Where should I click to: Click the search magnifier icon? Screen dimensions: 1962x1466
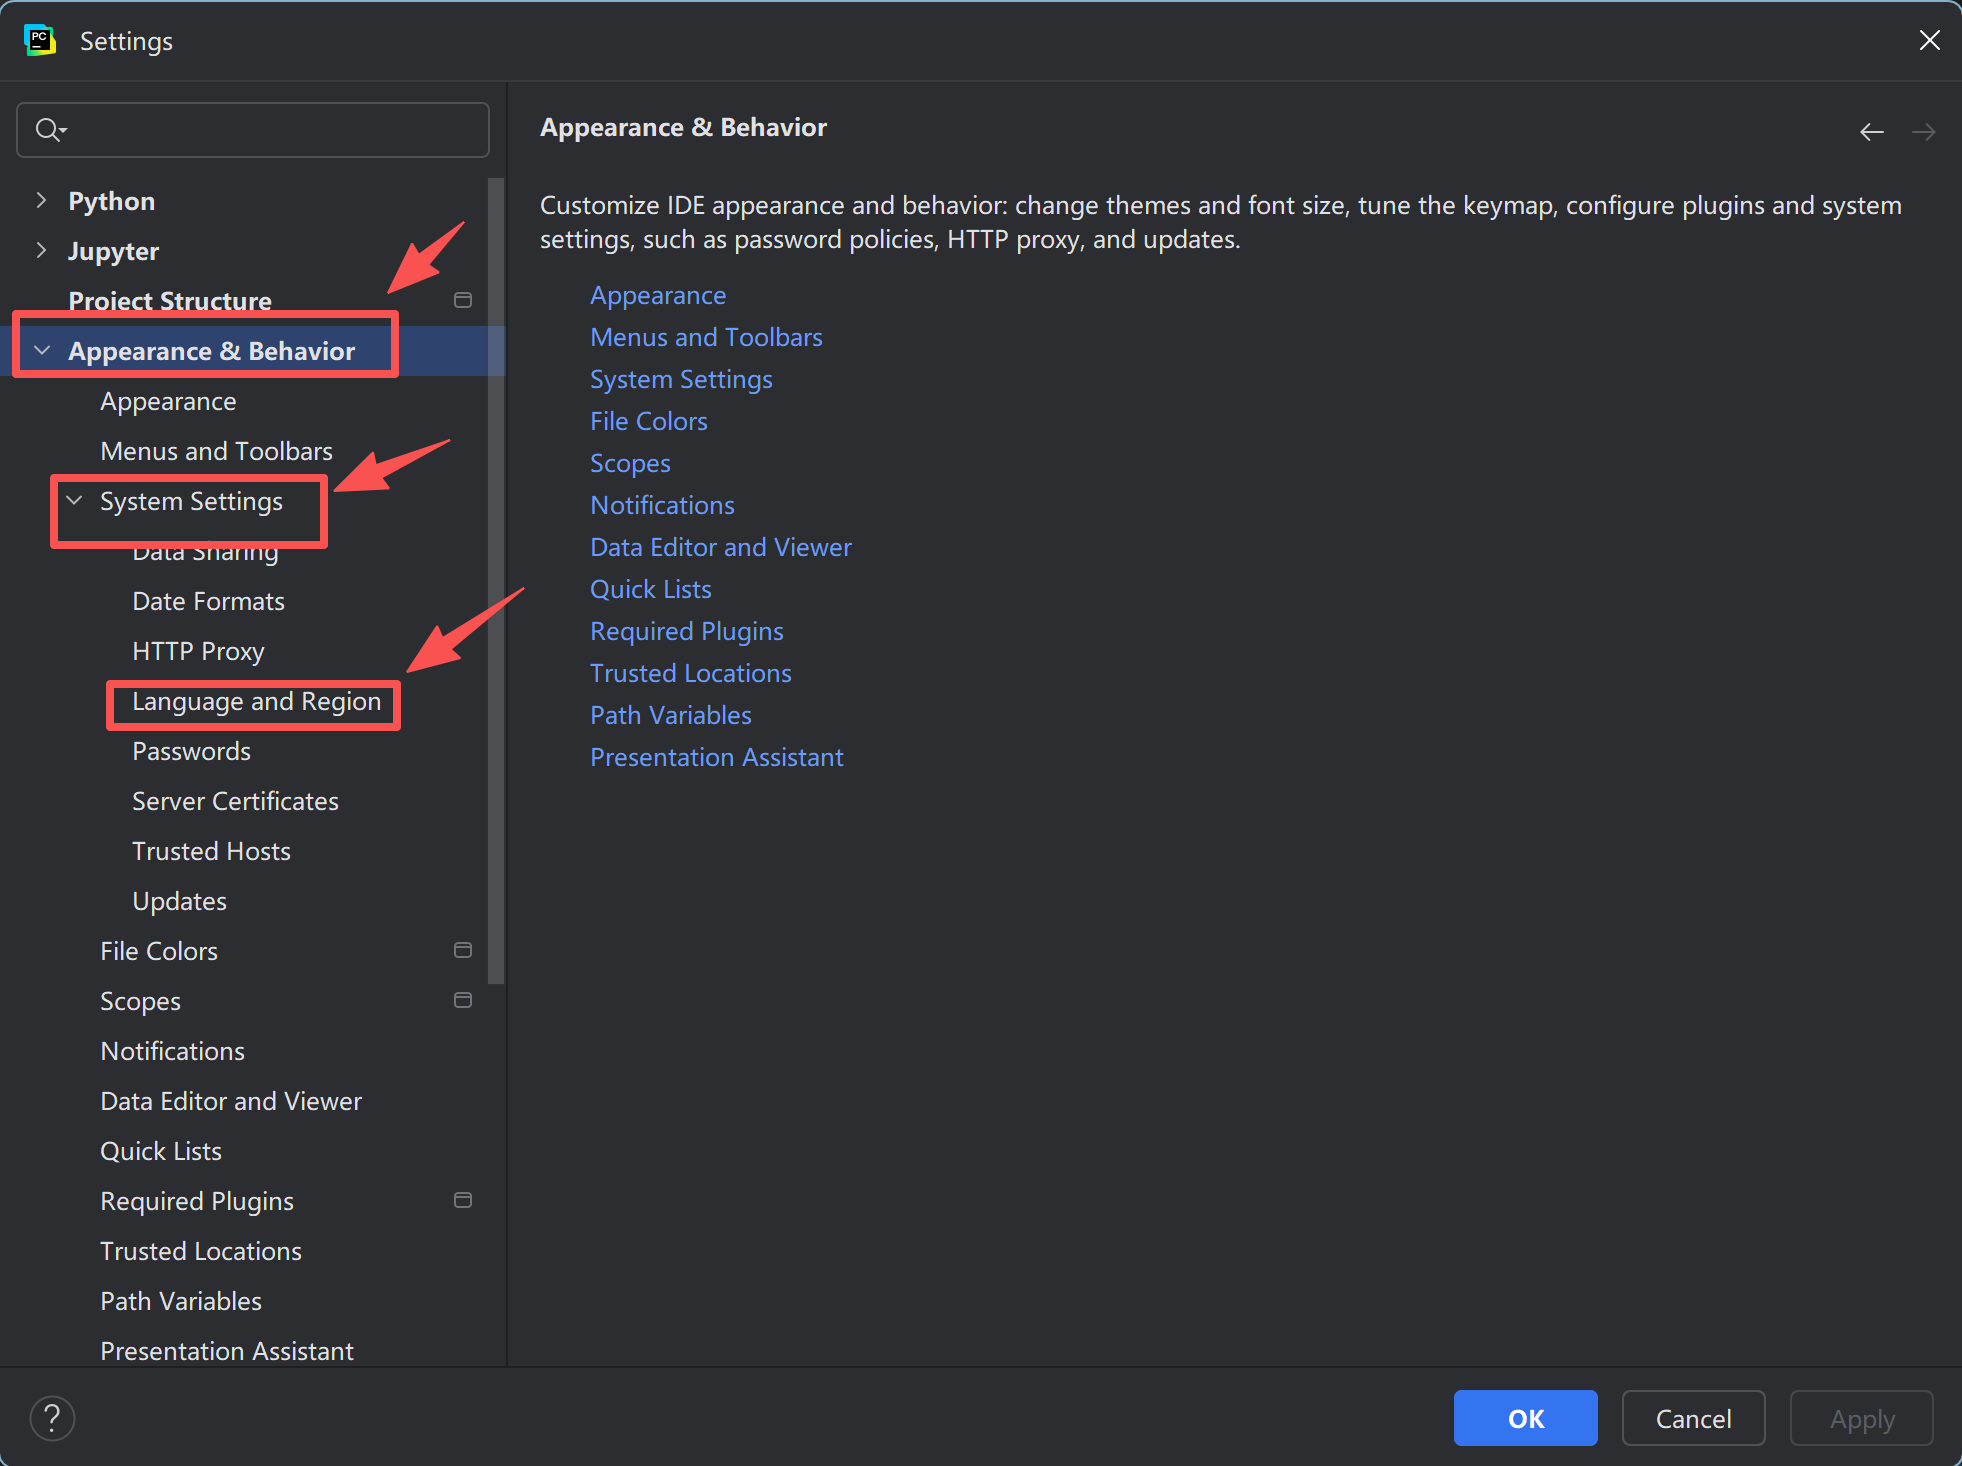click(48, 130)
